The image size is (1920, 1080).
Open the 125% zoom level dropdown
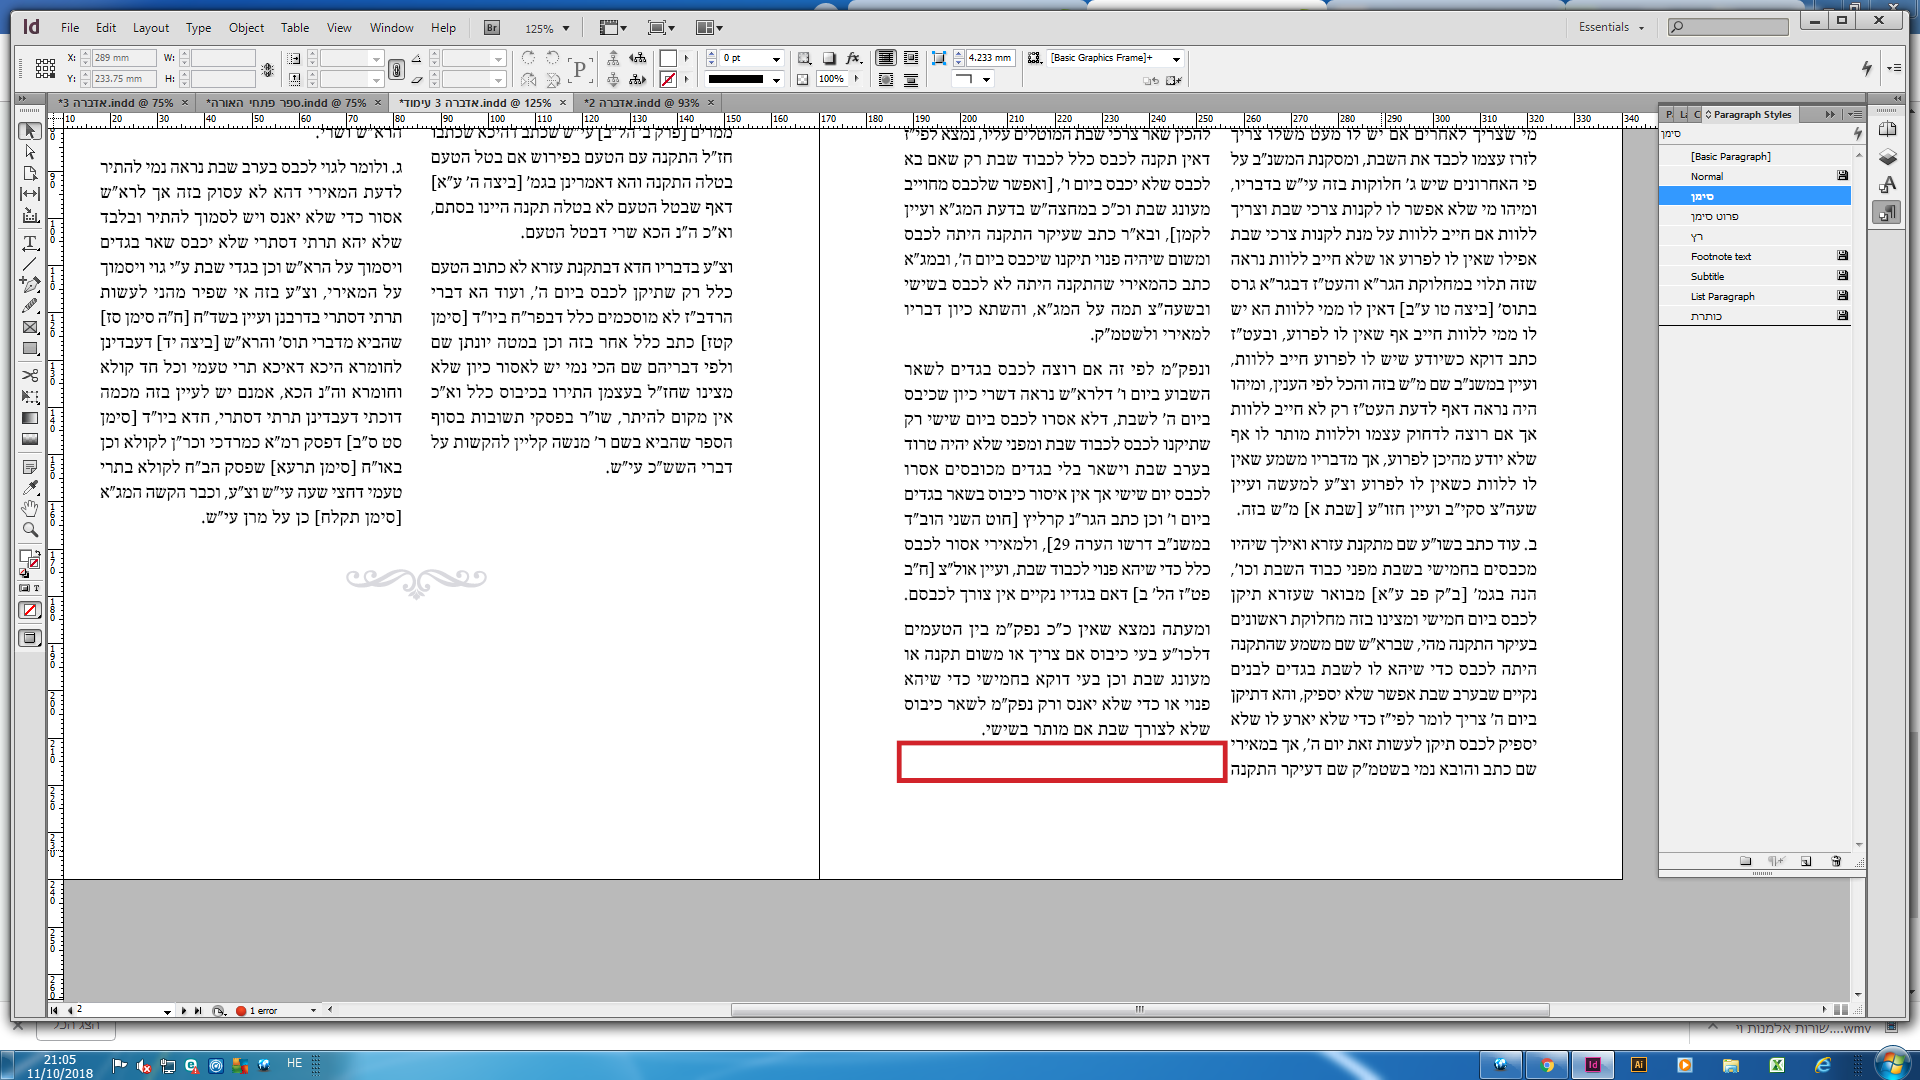pyautogui.click(x=566, y=28)
